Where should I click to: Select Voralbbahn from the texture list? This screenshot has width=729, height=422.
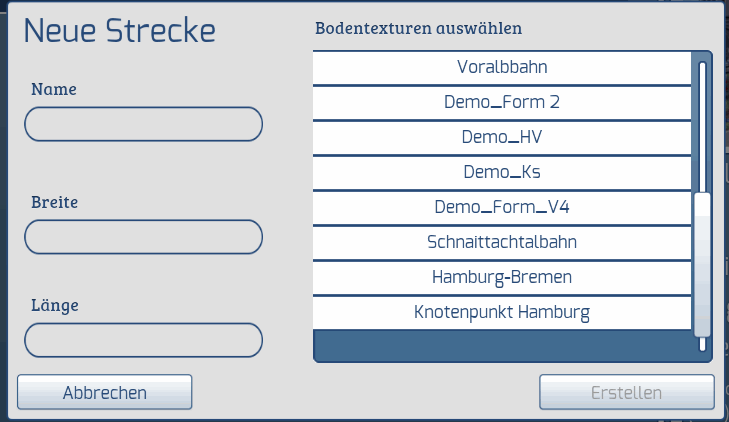[501, 68]
